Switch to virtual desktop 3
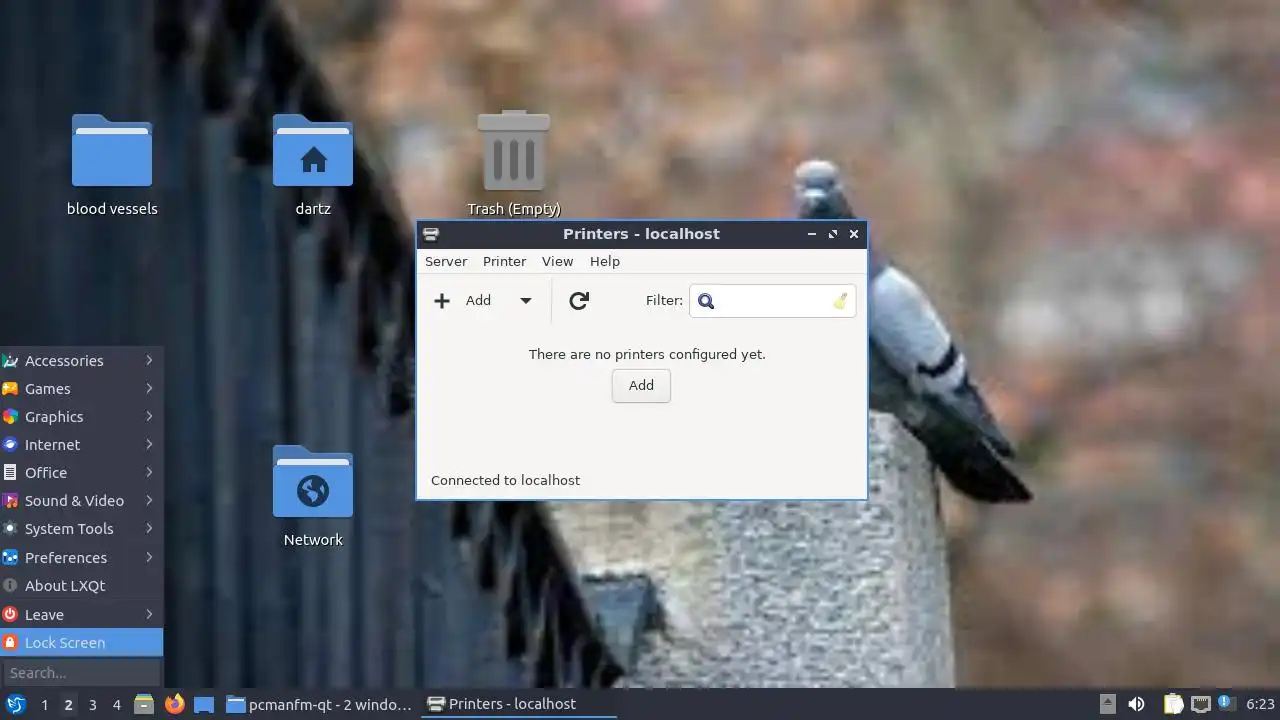 [x=92, y=704]
